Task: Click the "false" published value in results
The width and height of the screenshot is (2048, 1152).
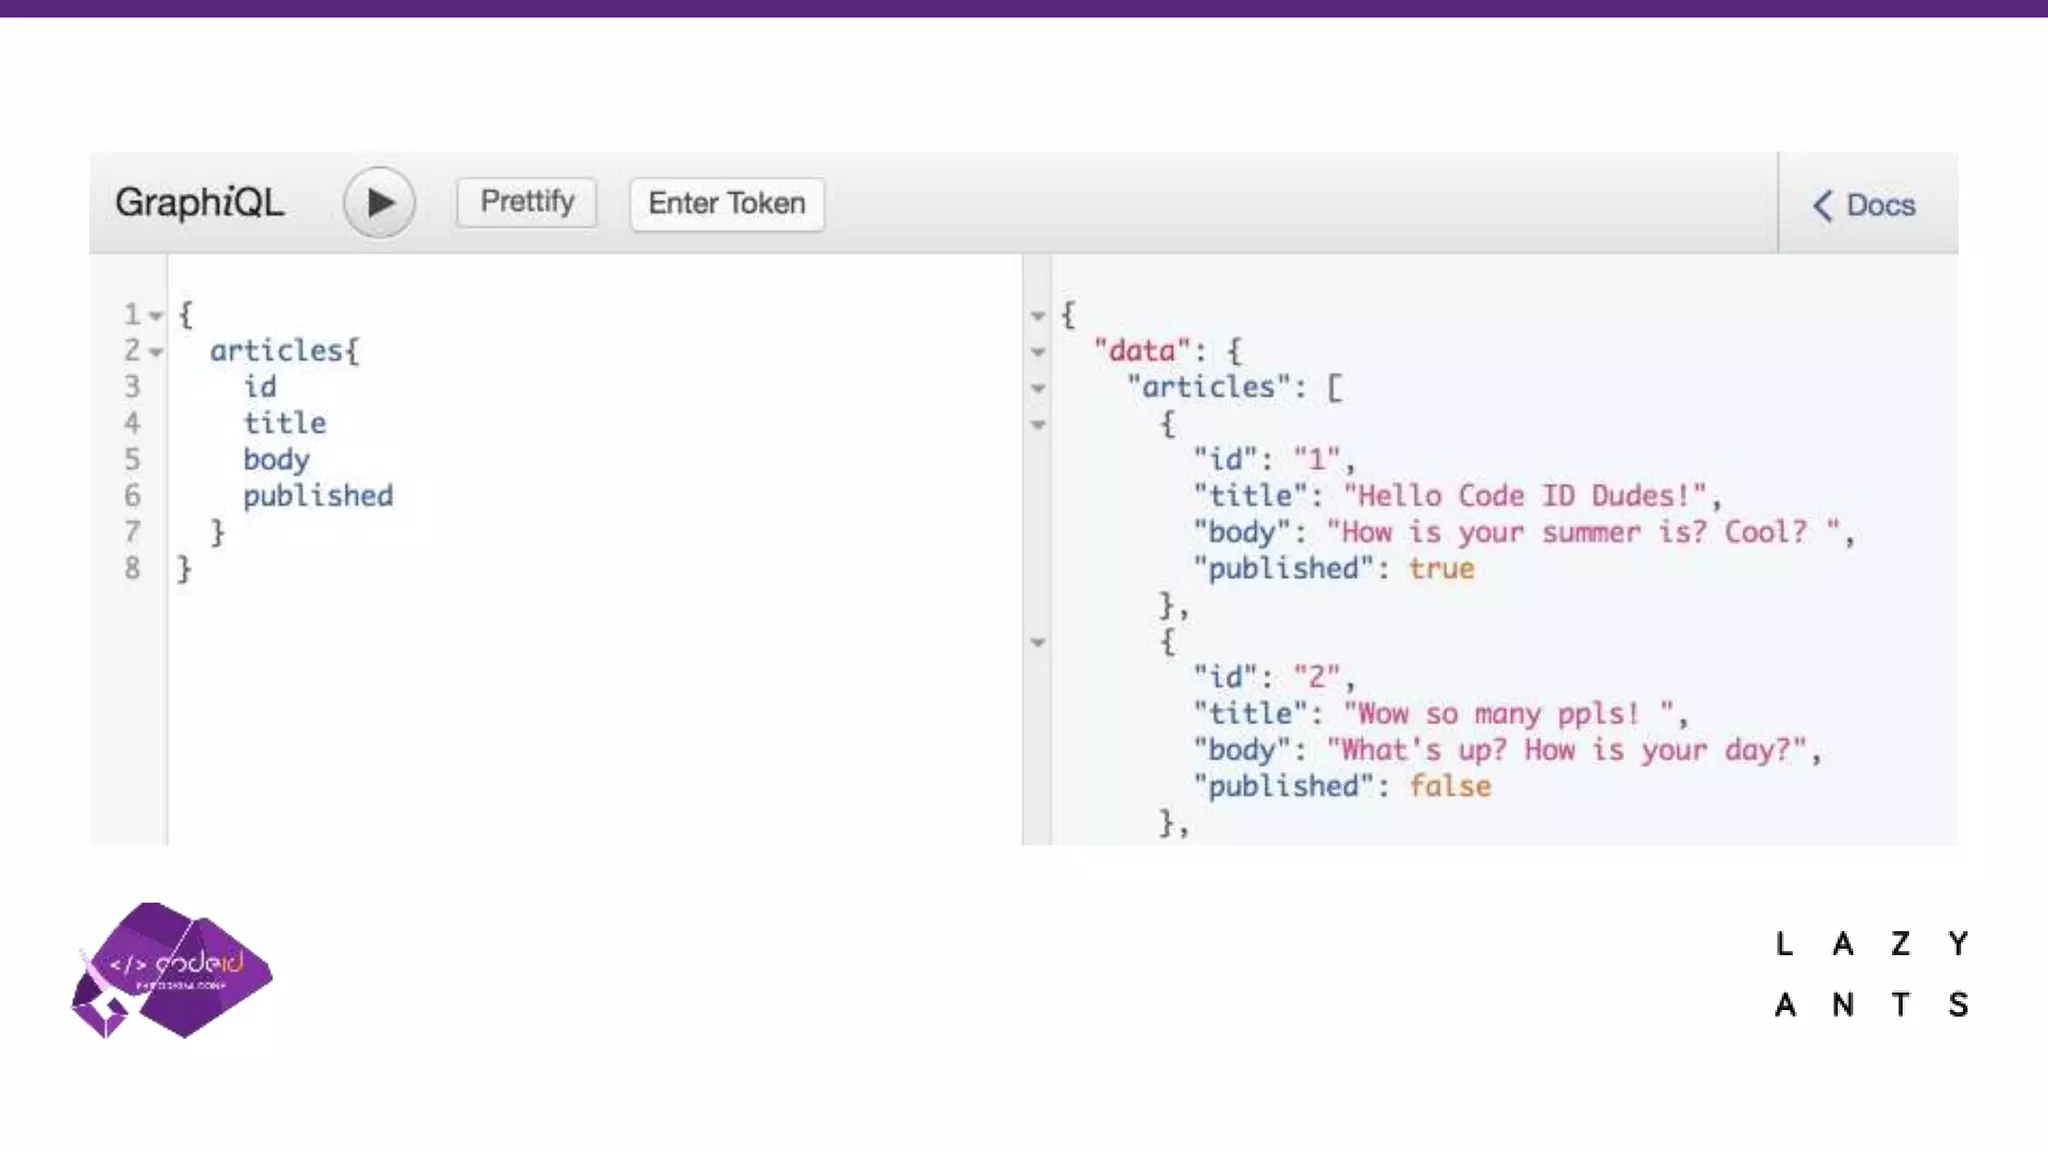Action: 1449,787
